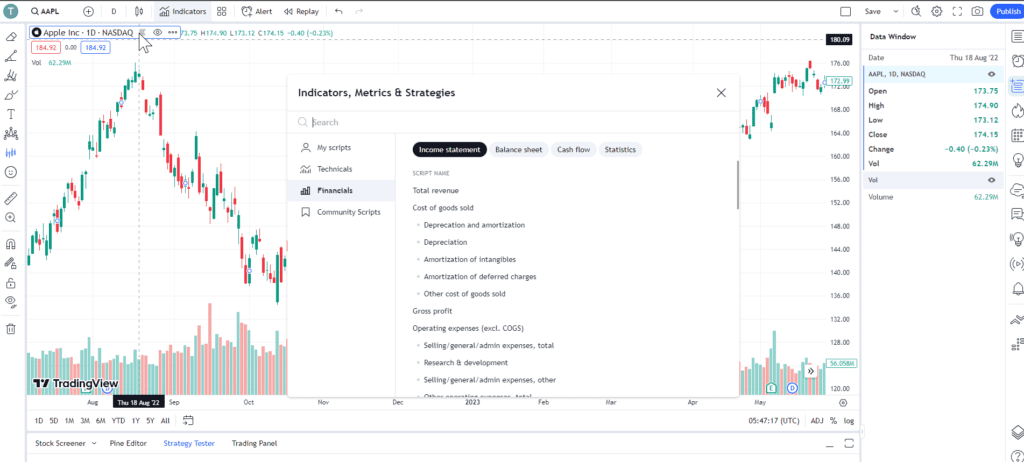Open Indicators from the top toolbar
Screen dimensions: 1024x462
[x=183, y=11]
